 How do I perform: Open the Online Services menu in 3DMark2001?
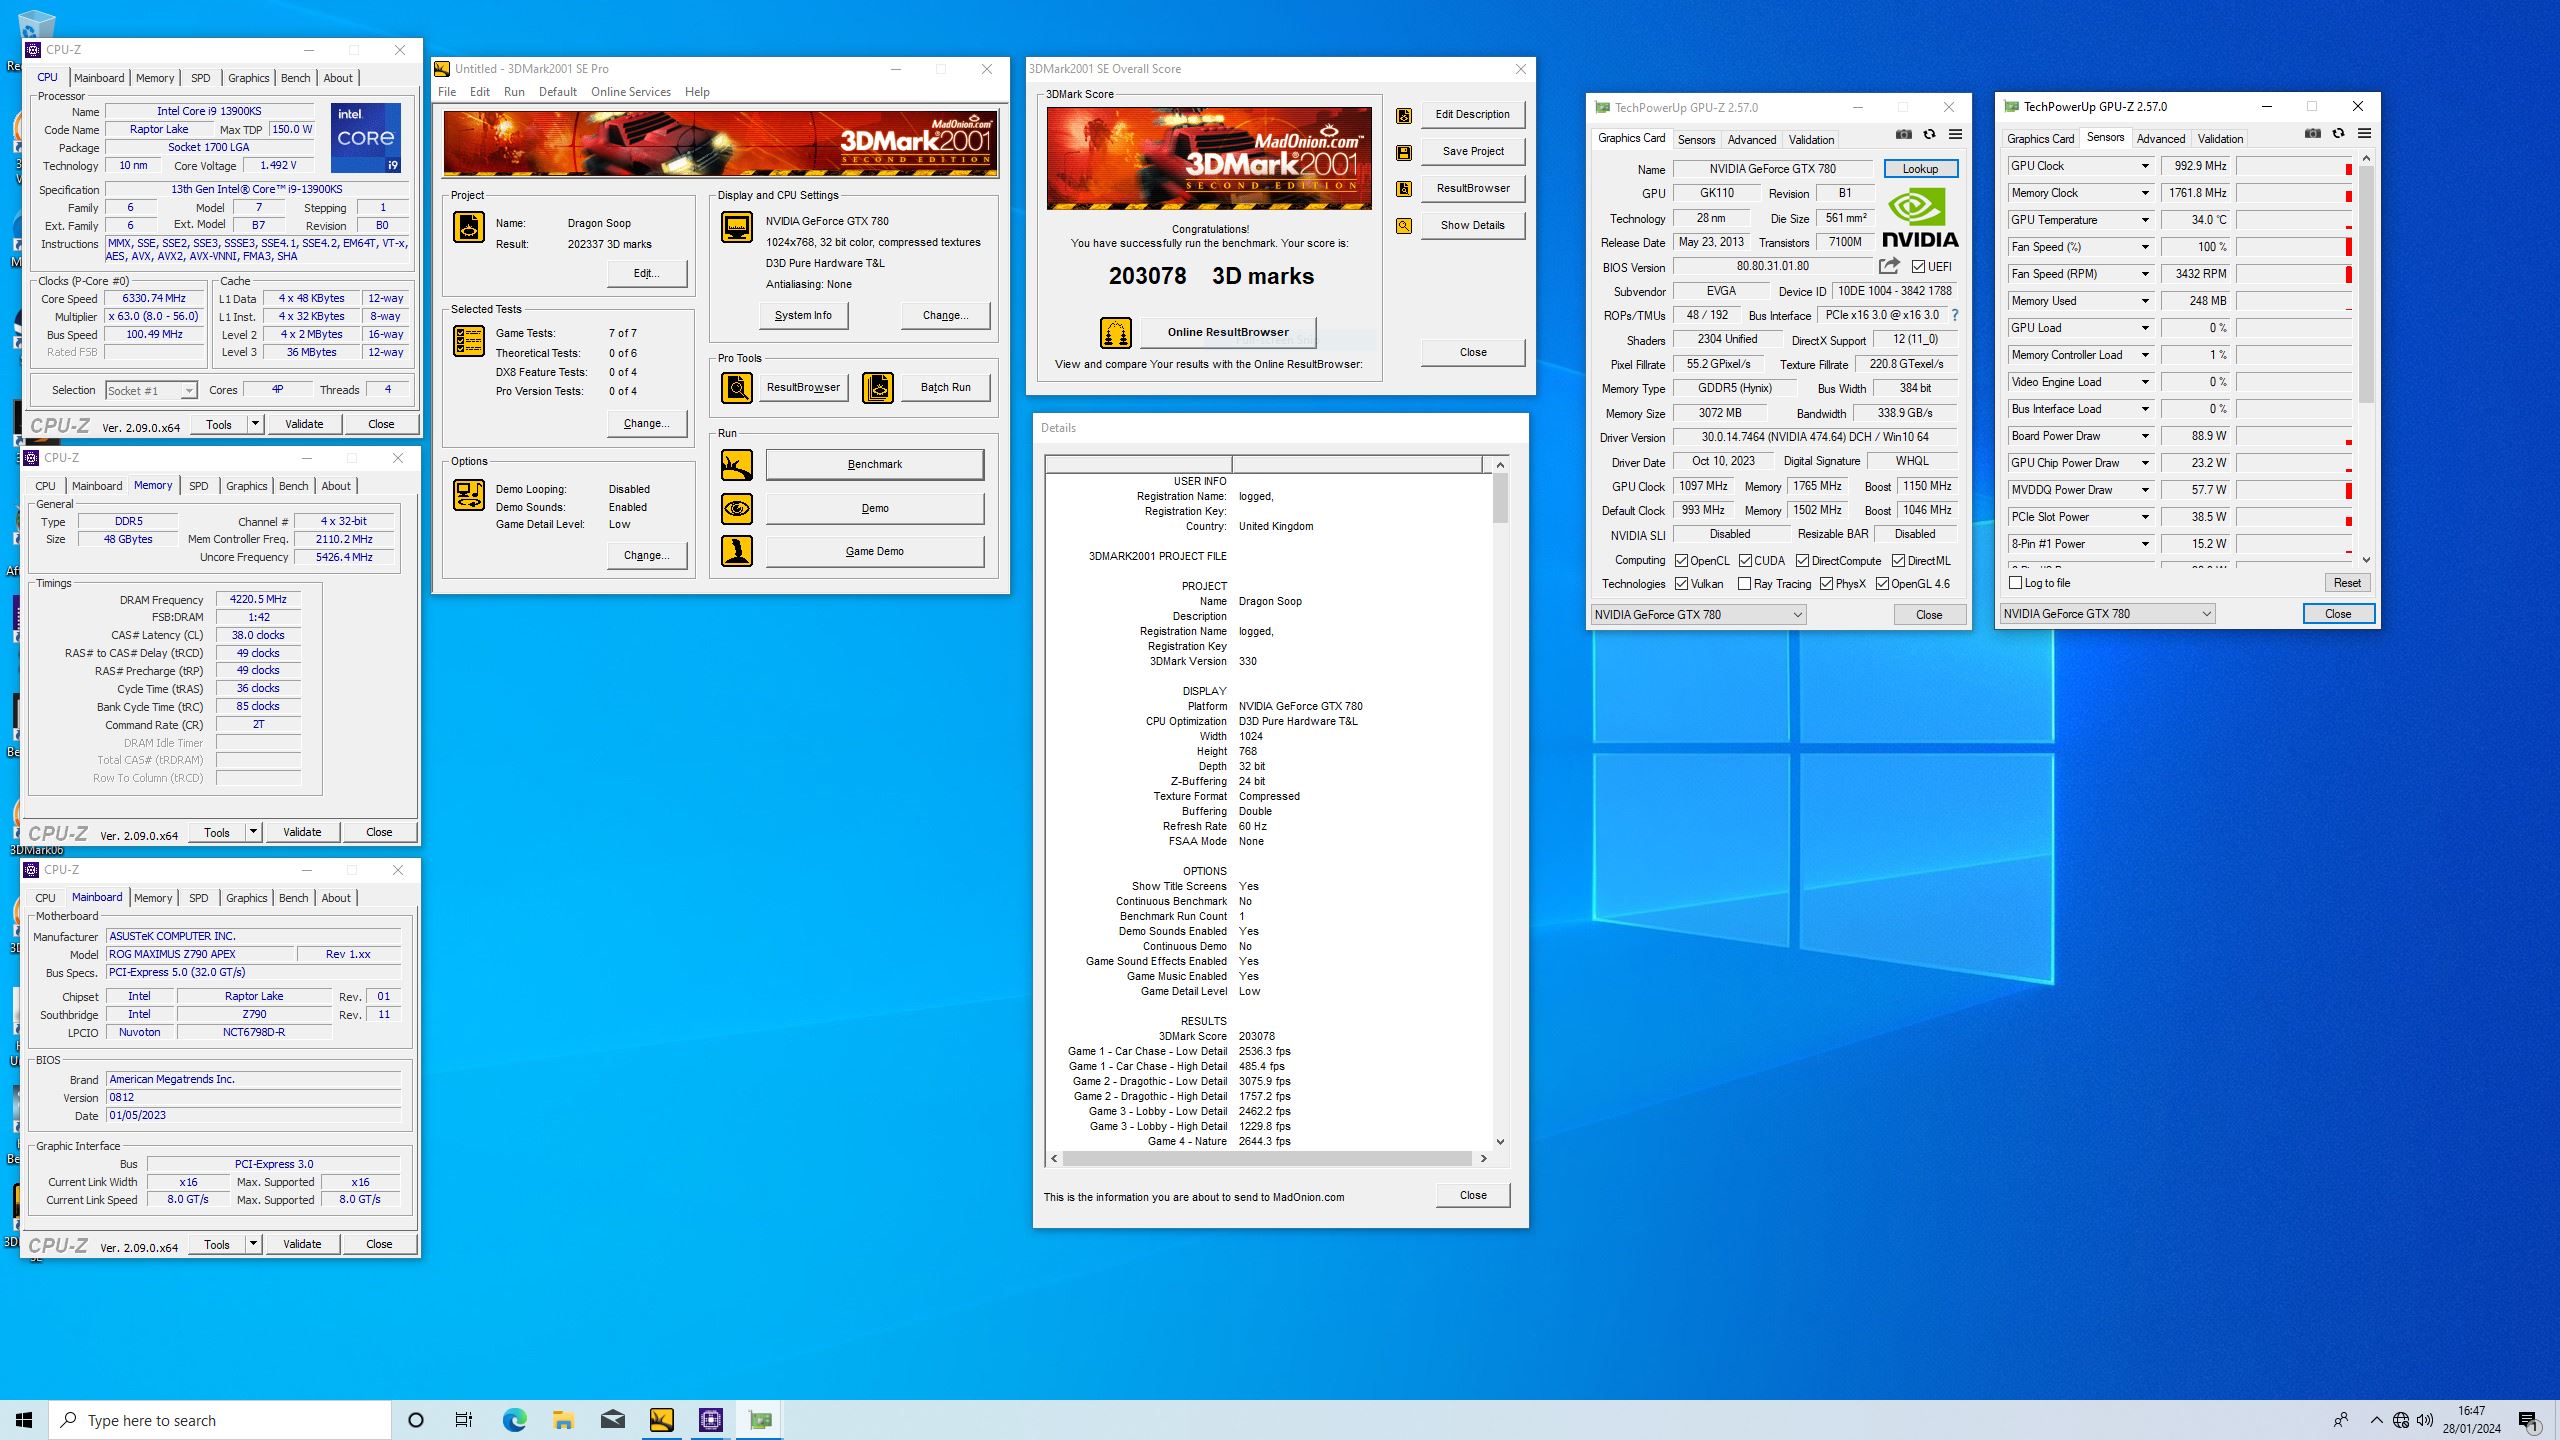pos(631,92)
